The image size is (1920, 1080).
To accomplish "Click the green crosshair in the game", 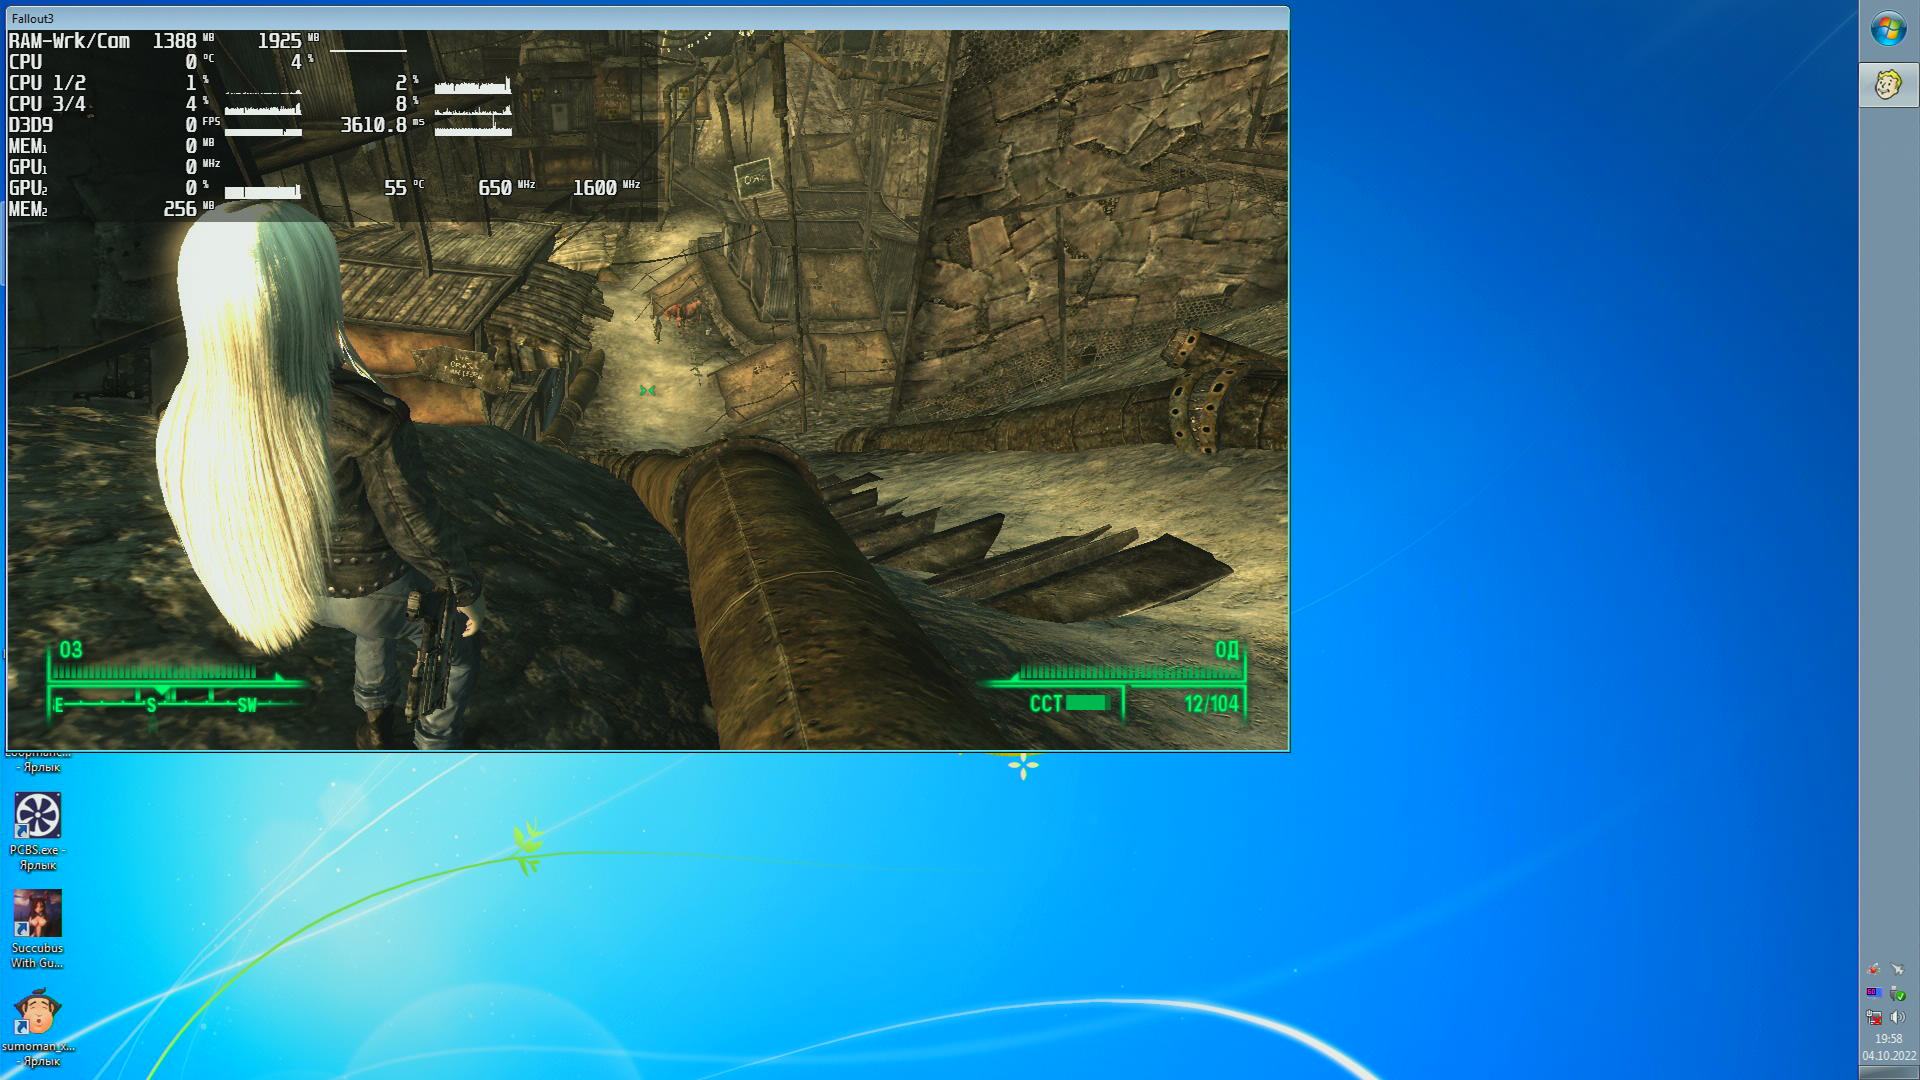I will click(x=647, y=390).
